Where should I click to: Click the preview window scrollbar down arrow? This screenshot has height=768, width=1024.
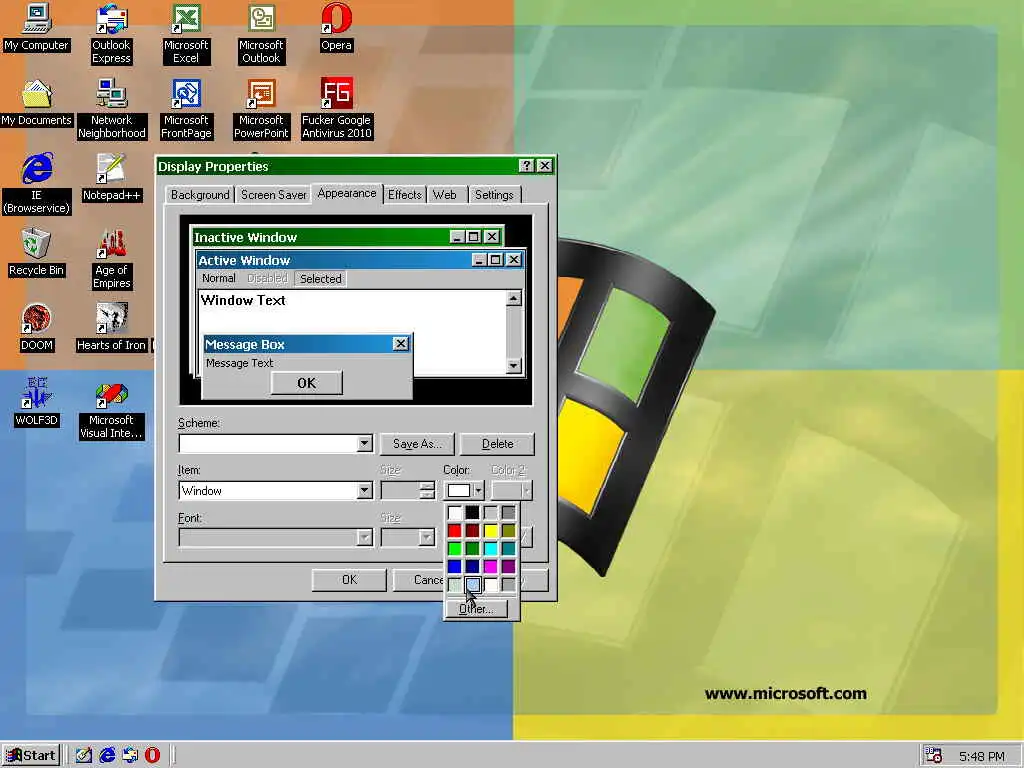pos(514,365)
